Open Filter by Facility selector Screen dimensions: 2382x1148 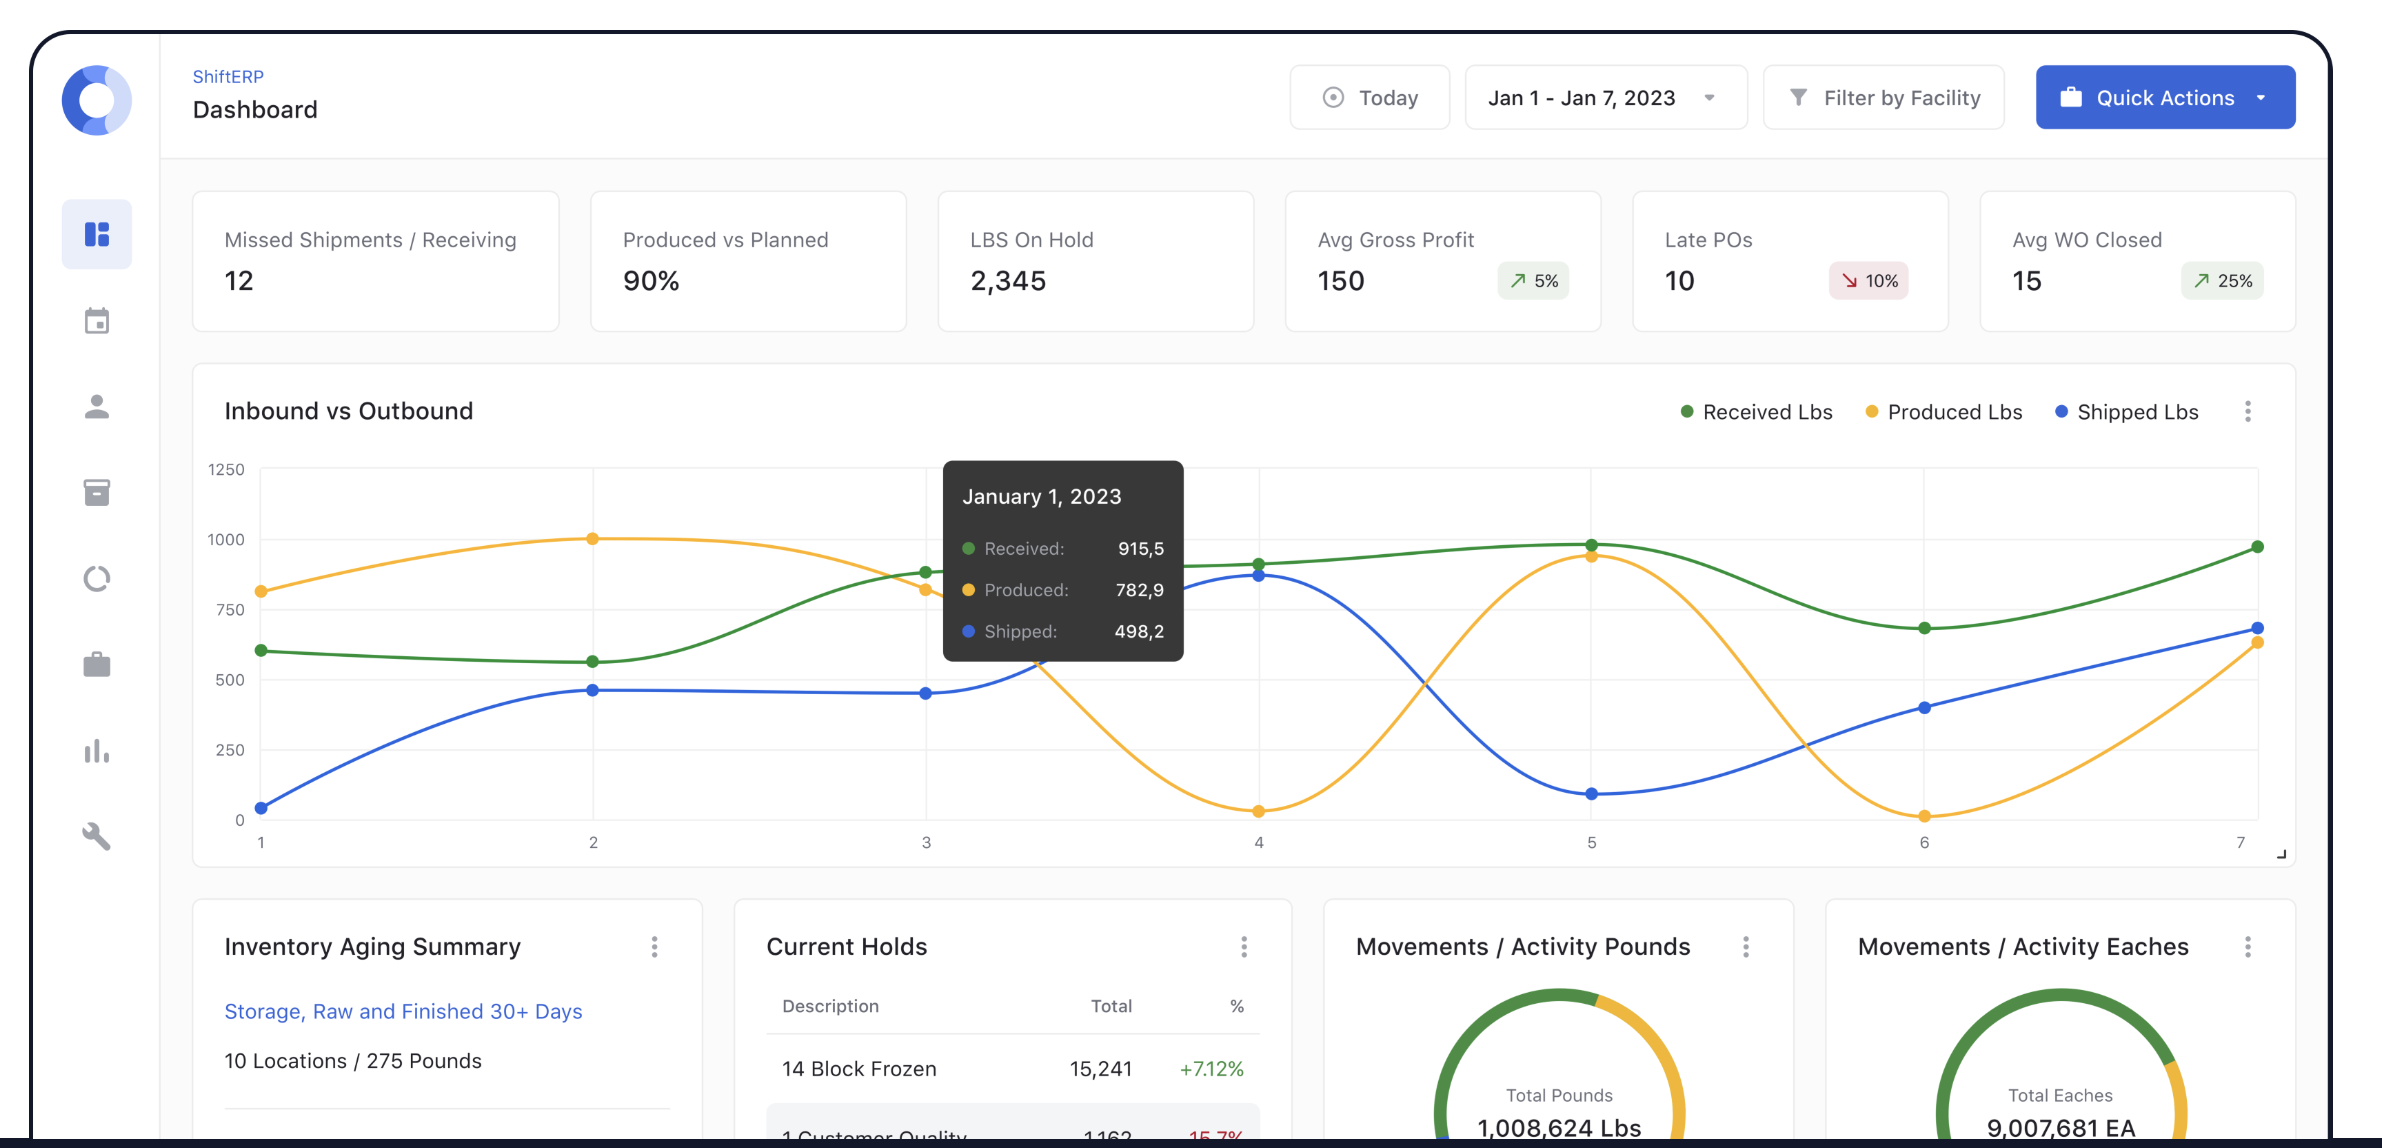click(1884, 98)
